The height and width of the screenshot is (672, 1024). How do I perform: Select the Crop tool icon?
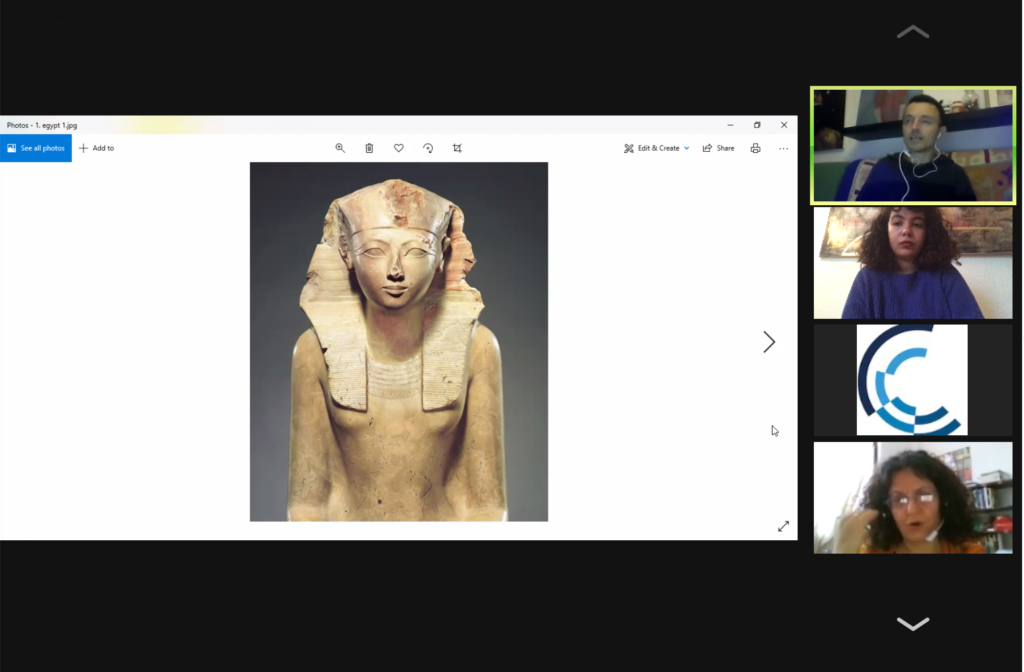458,148
